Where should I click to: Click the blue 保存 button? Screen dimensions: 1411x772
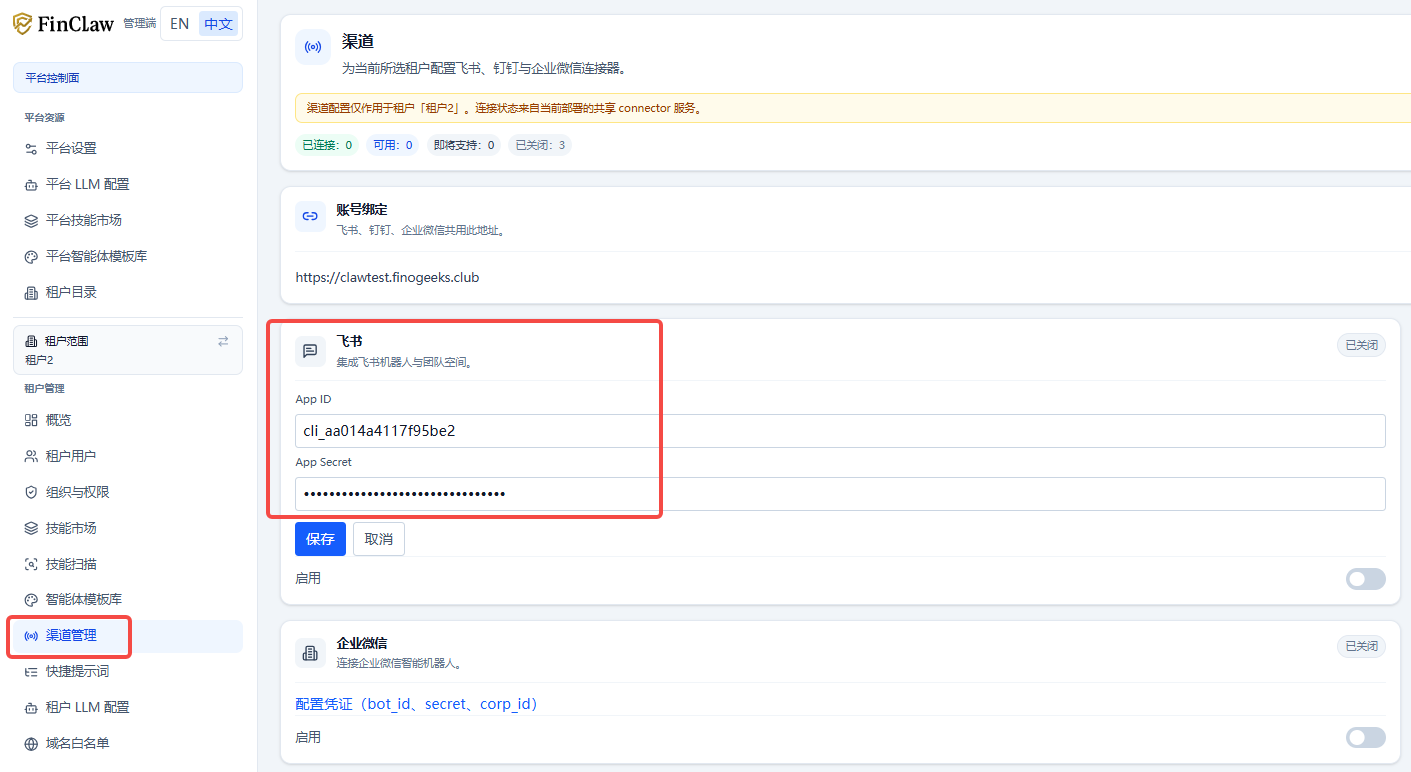click(x=320, y=539)
